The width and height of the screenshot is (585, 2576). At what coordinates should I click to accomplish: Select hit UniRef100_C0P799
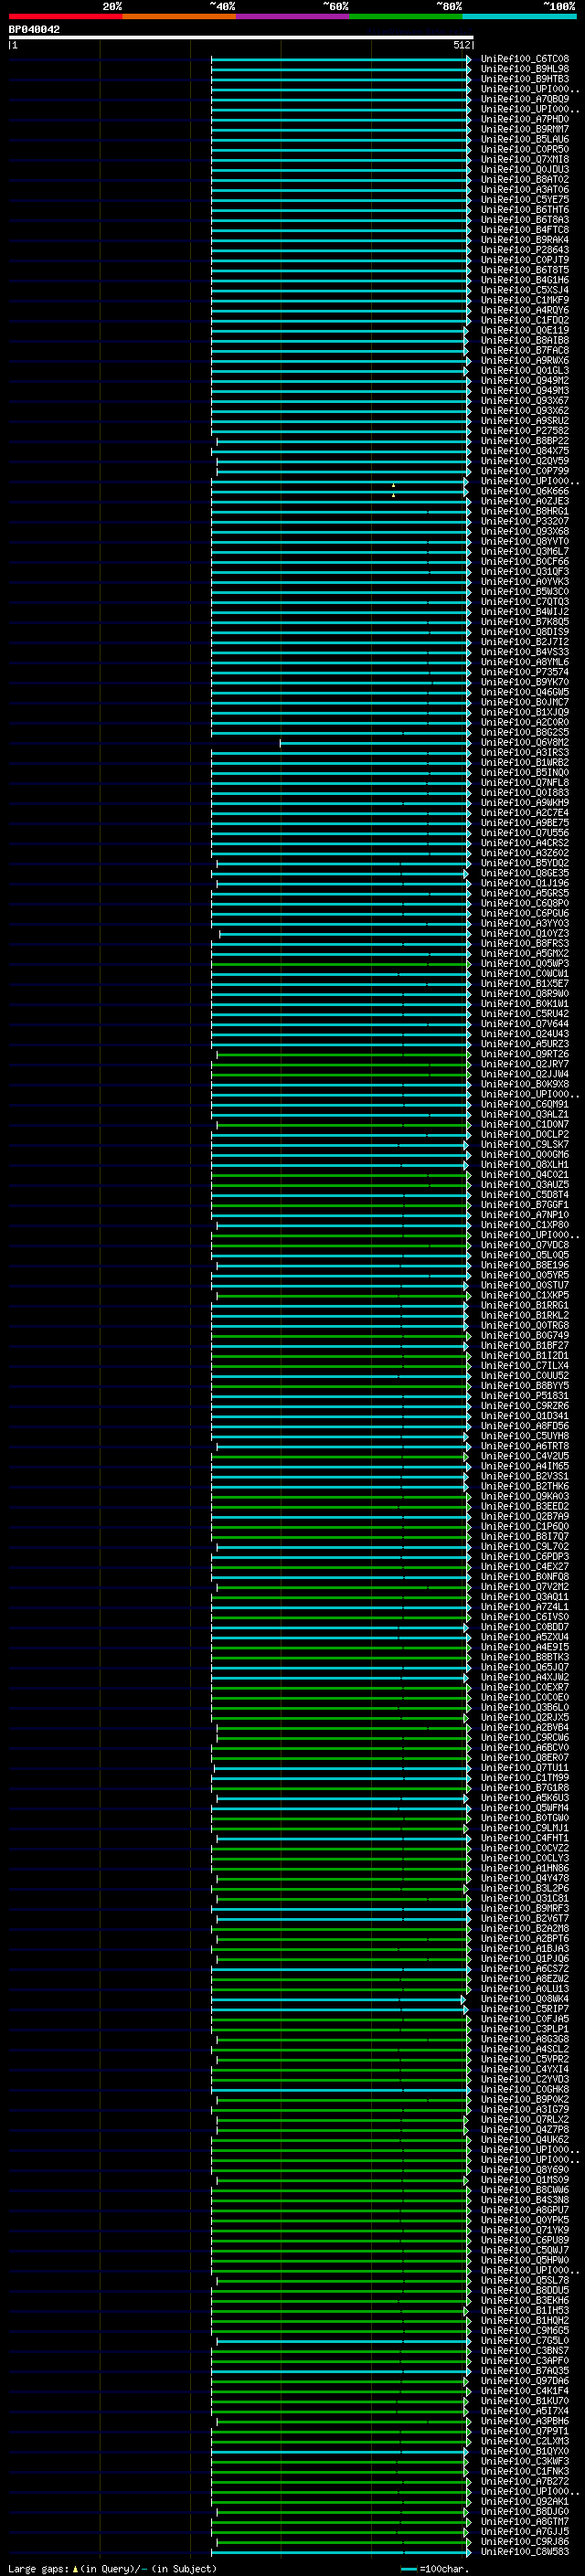coord(524,471)
